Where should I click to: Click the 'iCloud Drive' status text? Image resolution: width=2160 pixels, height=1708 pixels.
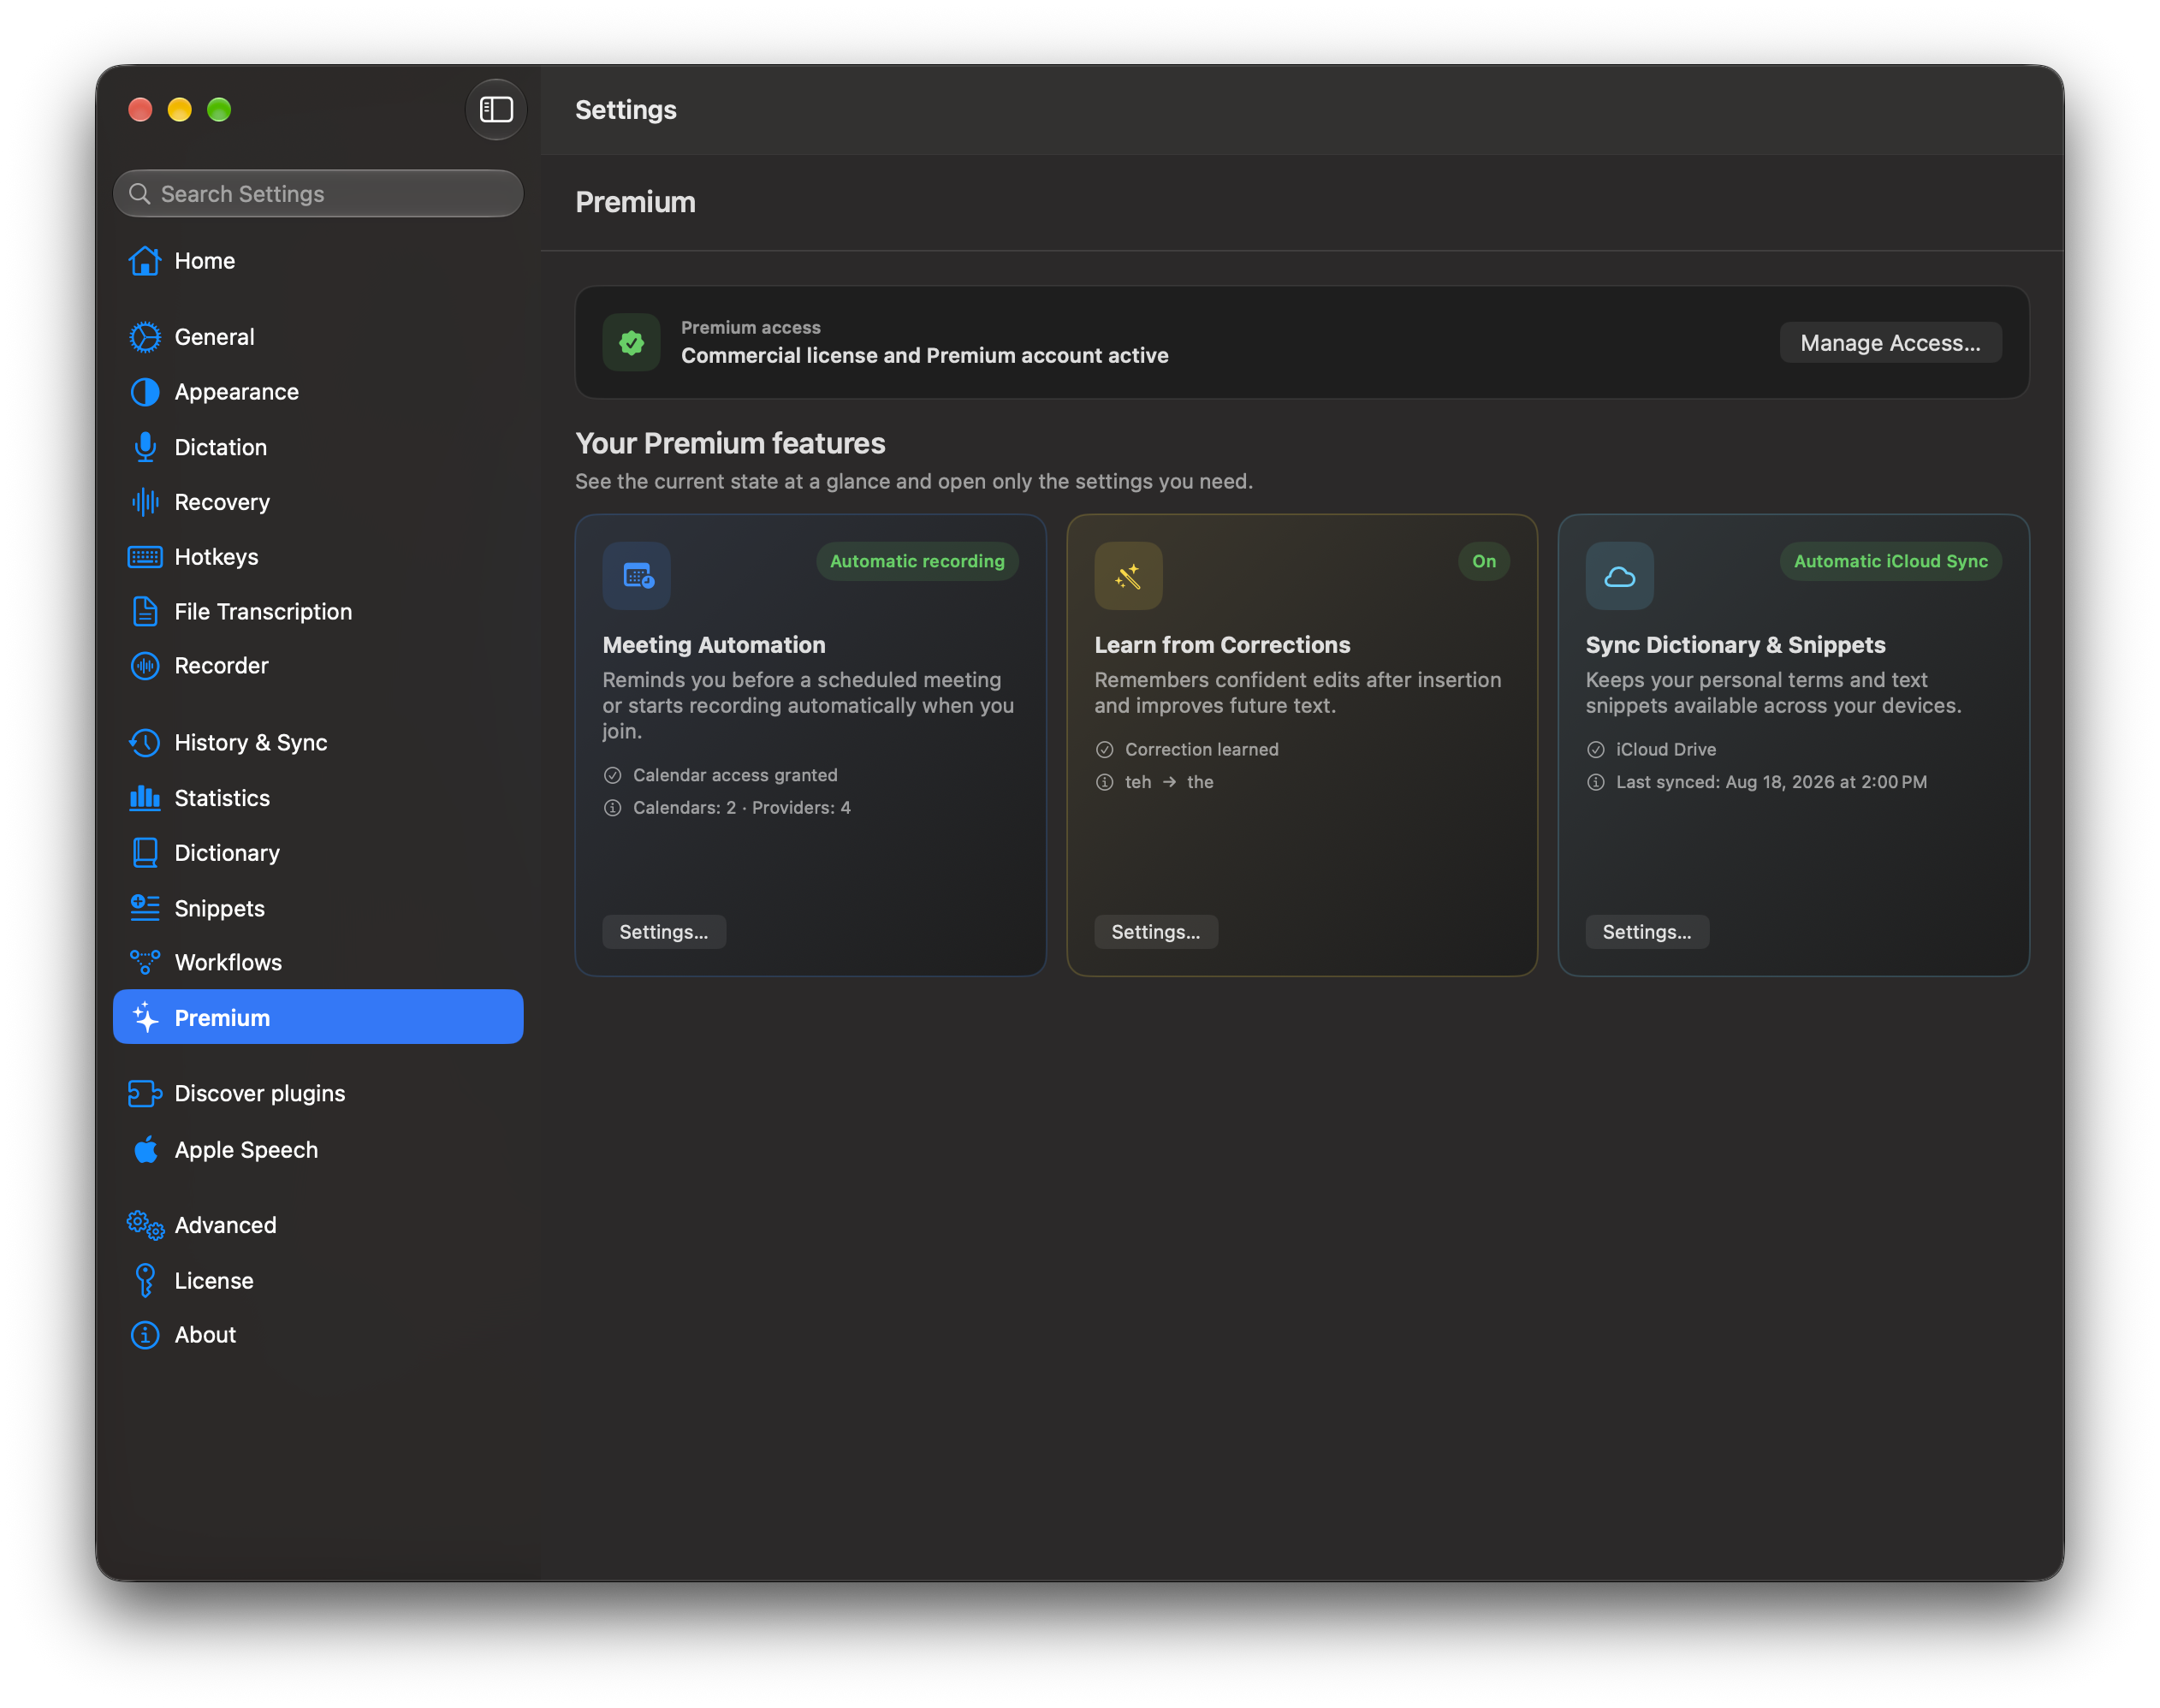1665,749
